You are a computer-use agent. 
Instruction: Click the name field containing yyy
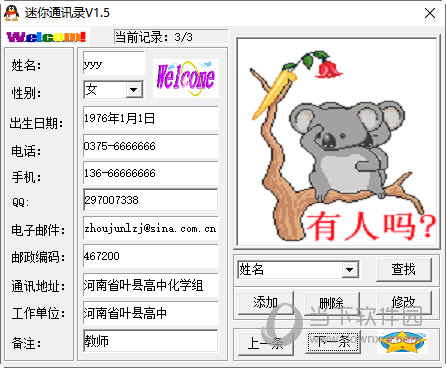click(114, 63)
